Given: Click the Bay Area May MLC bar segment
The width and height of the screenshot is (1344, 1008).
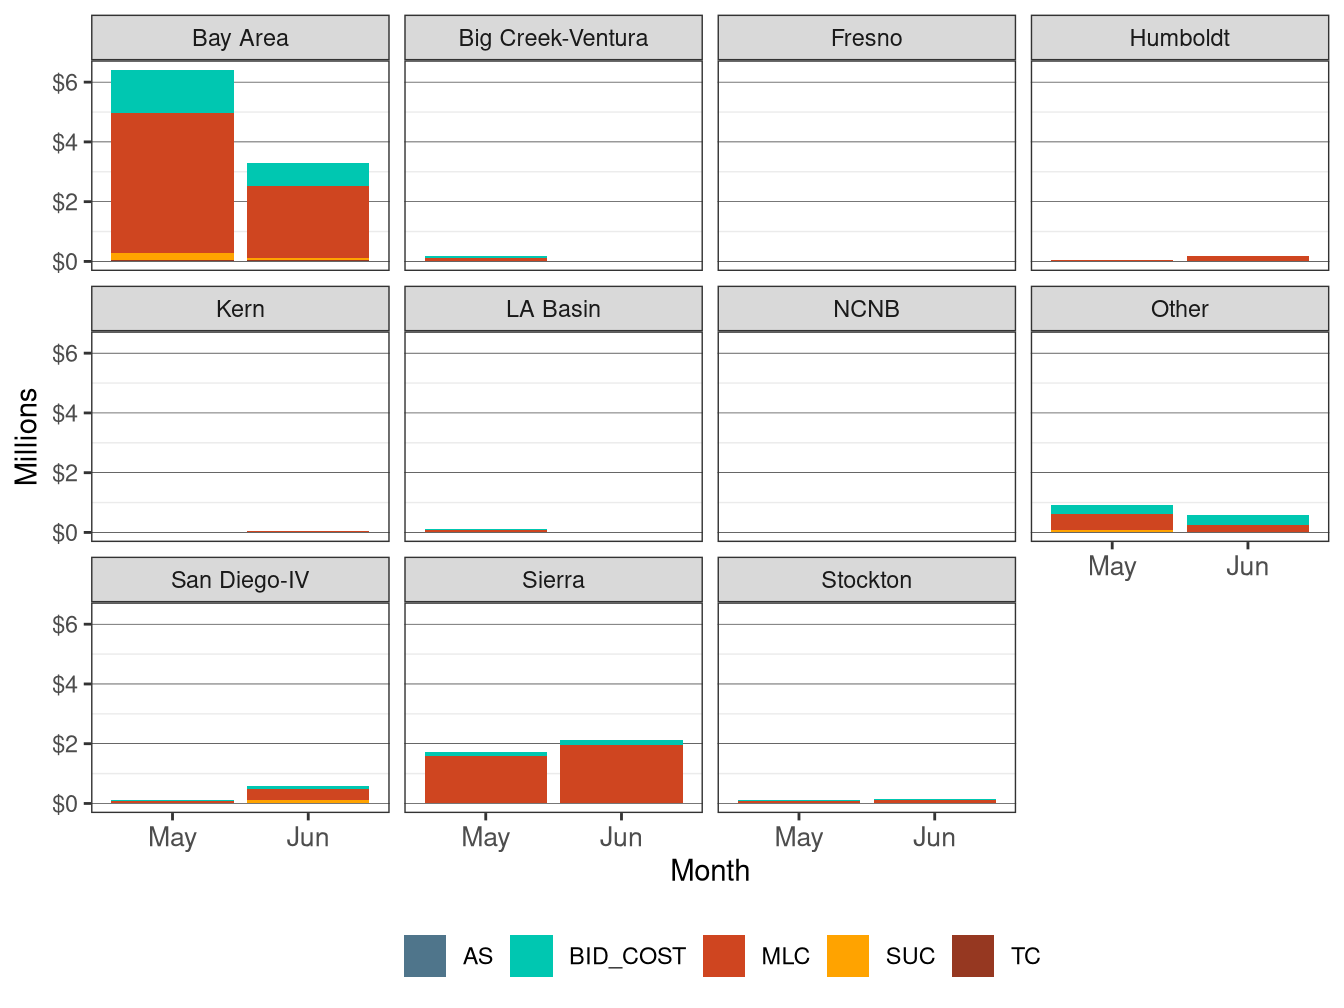Looking at the screenshot, I should pos(172,183).
